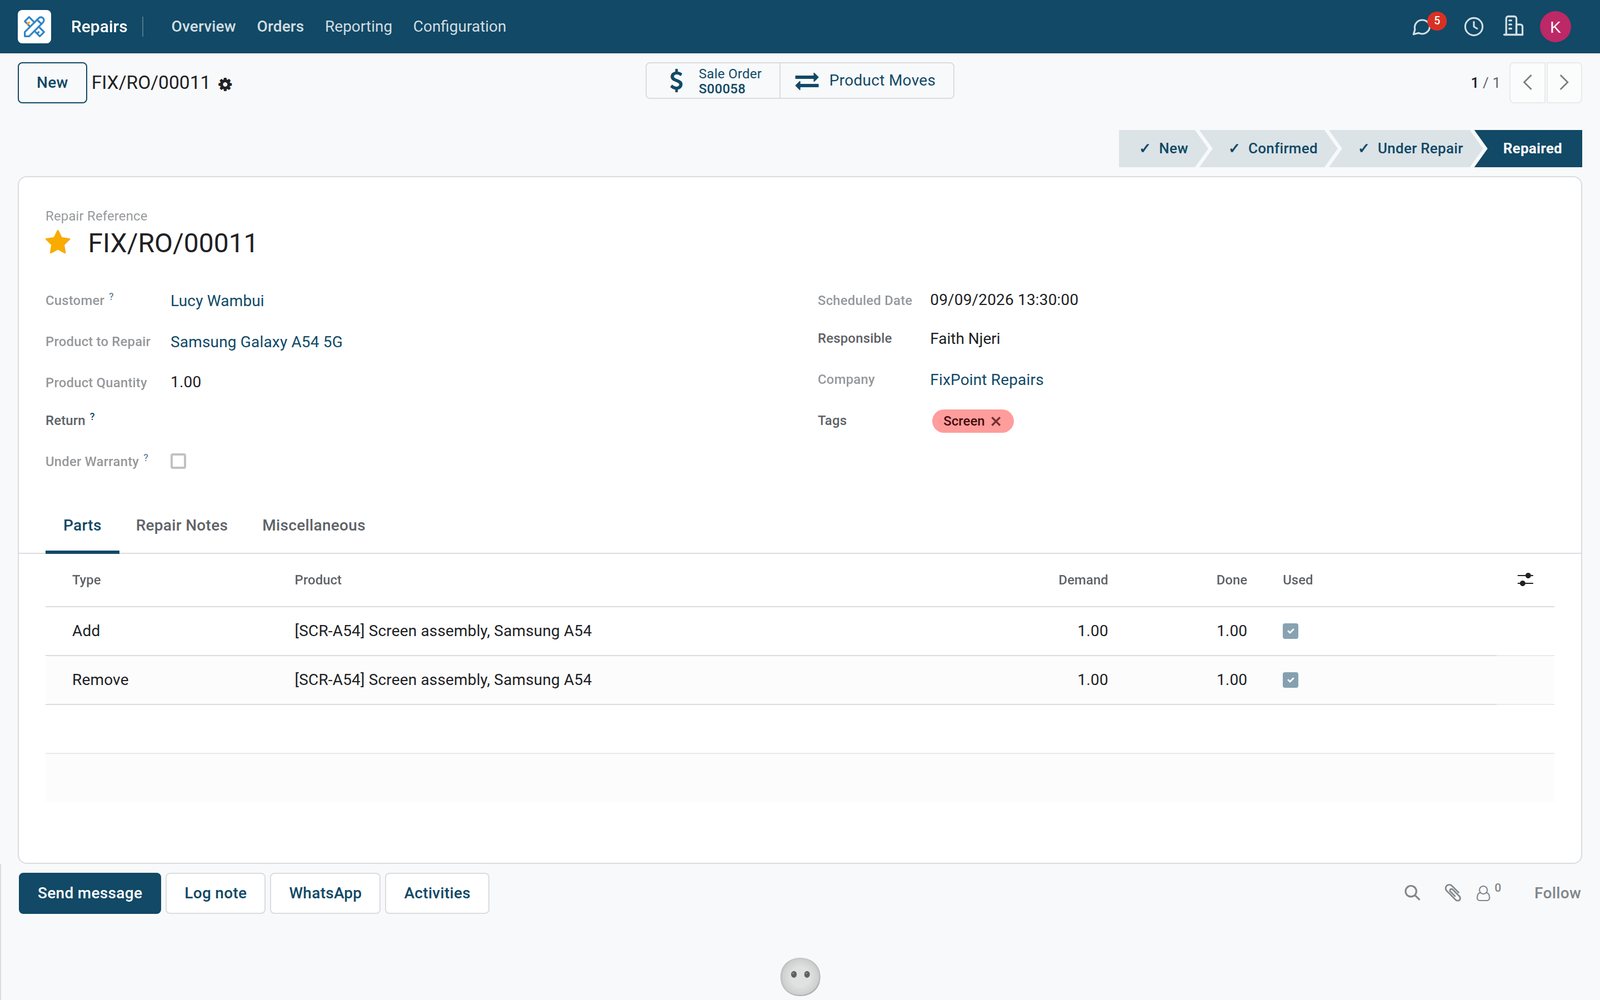Toggle Used checkbox on the Remove row

pos(1291,680)
